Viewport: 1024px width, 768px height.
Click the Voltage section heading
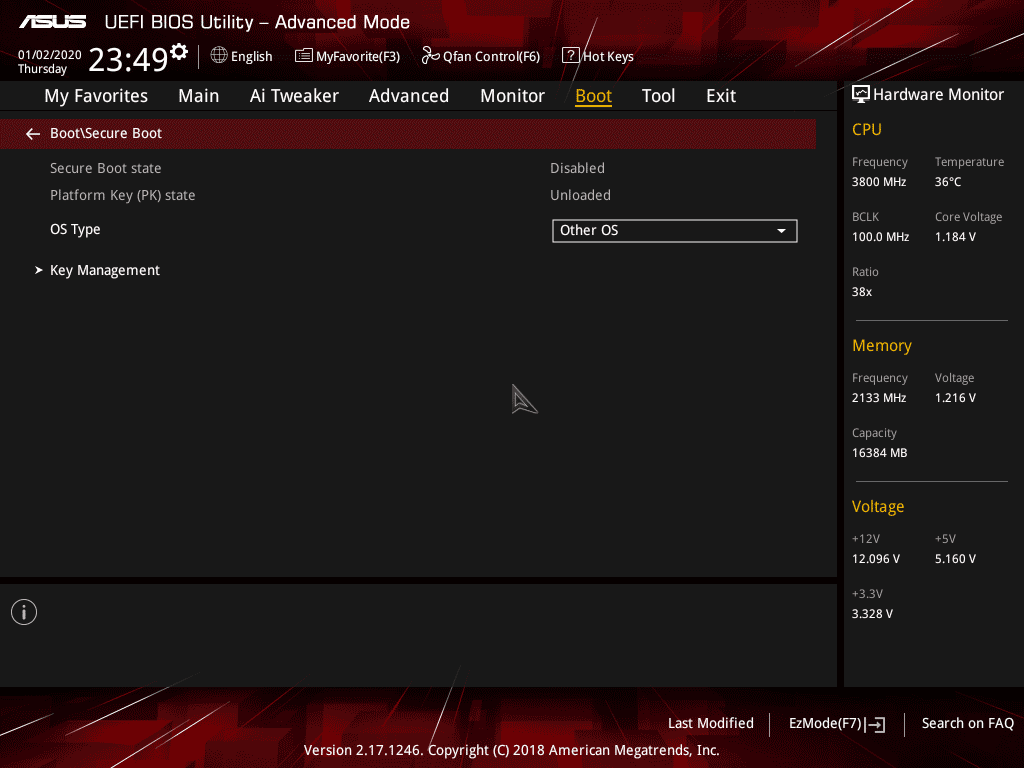(878, 507)
